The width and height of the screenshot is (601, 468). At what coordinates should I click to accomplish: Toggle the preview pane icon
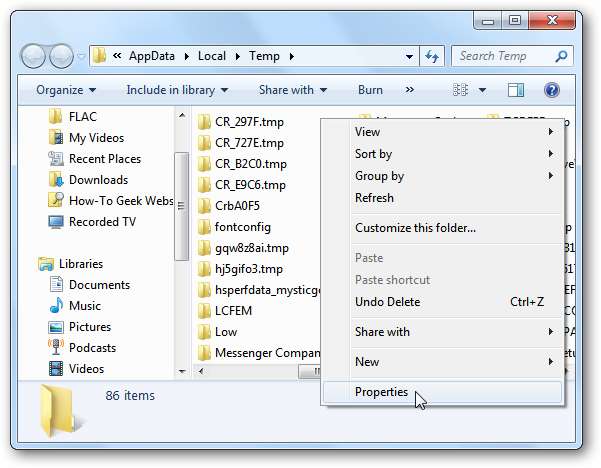[515, 90]
